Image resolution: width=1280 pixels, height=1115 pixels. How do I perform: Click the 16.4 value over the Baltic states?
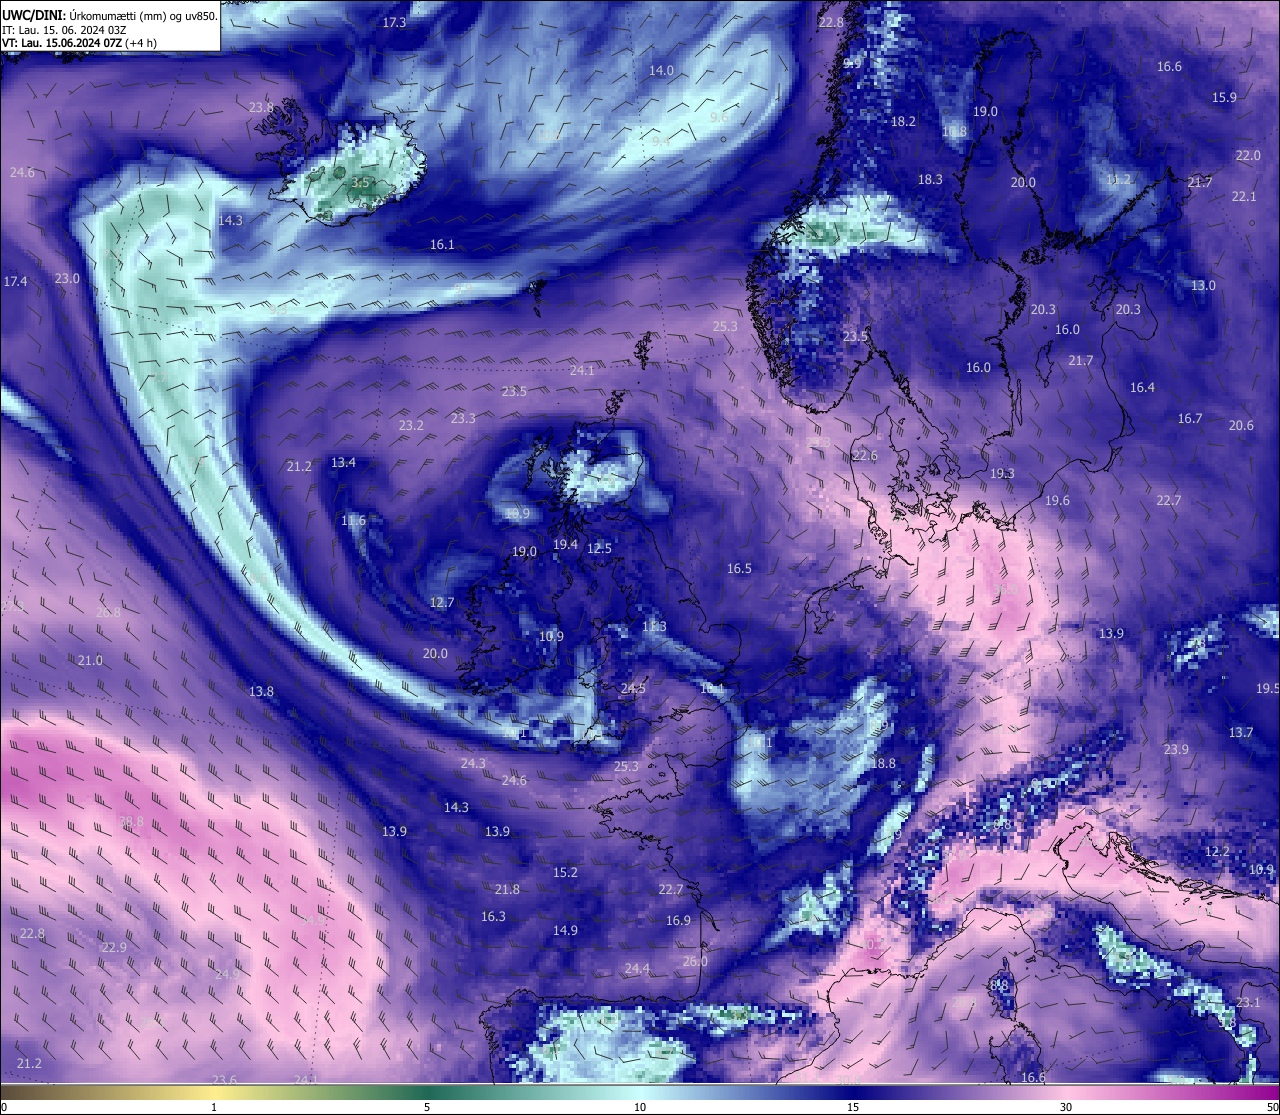click(x=1142, y=387)
